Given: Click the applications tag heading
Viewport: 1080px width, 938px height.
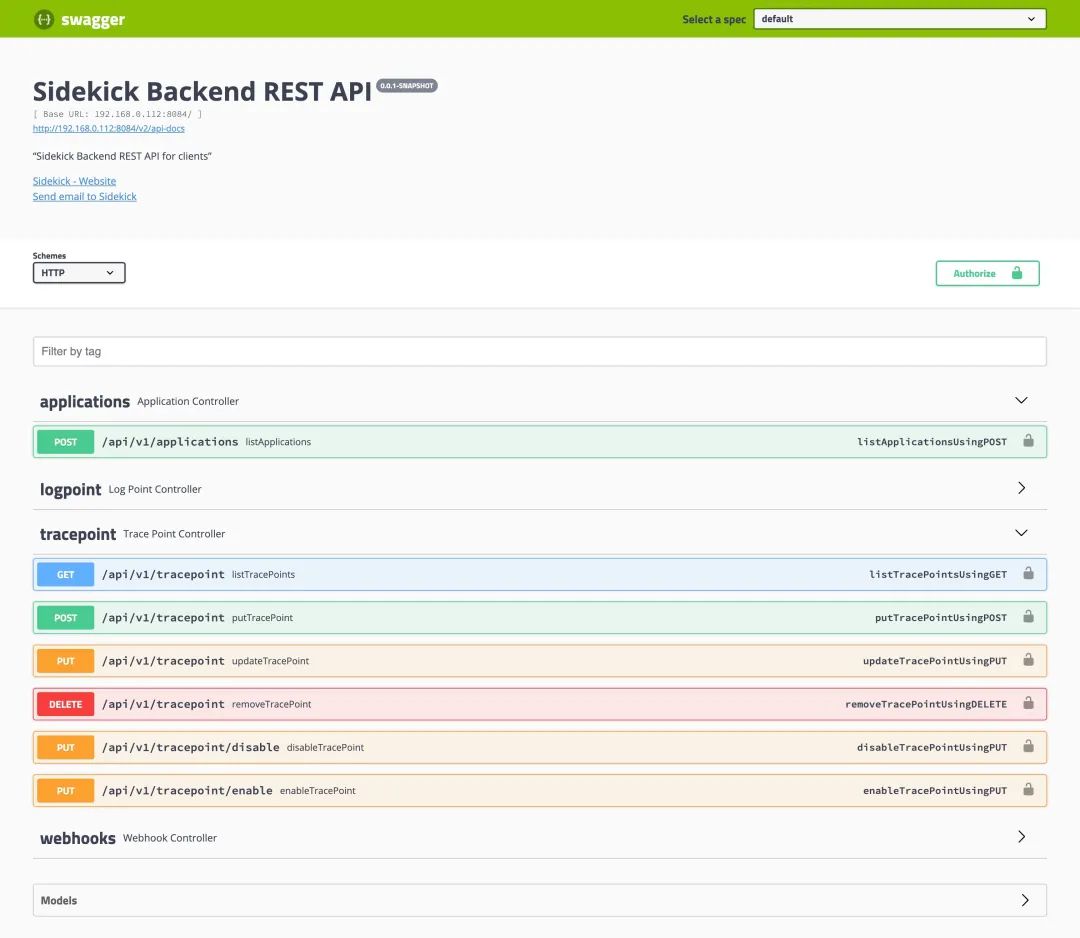Looking at the screenshot, I should pos(85,402).
